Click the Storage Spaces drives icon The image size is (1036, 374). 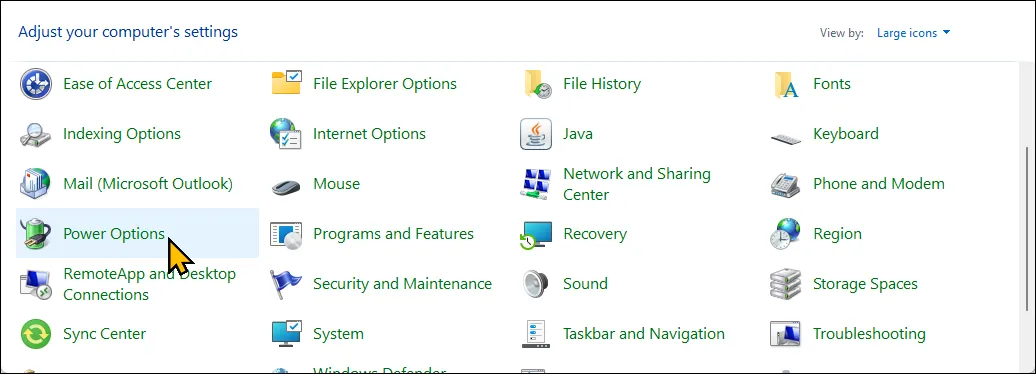coord(786,284)
